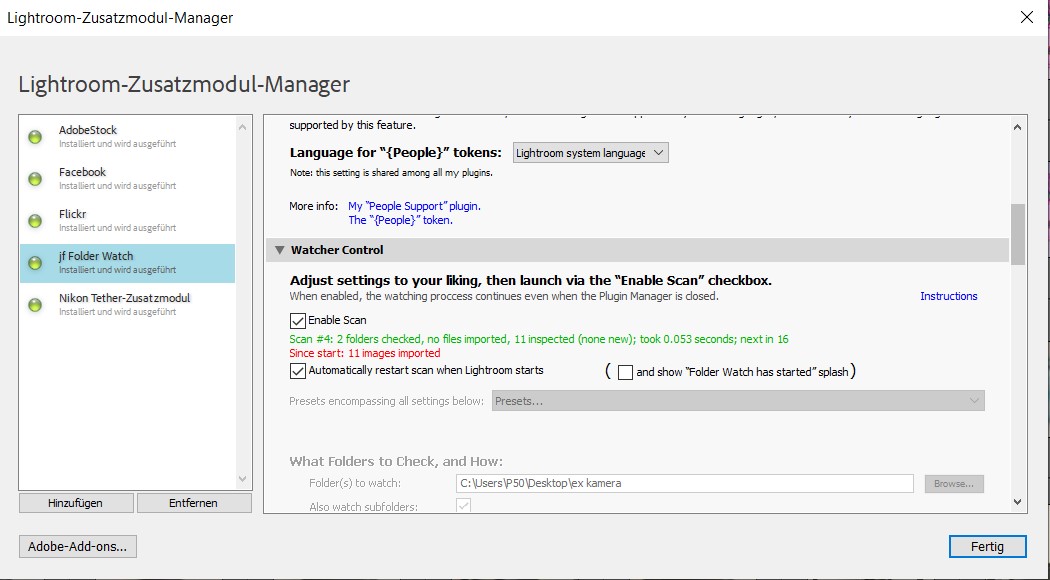The image size is (1050, 580).
Task: Toggle Automatically restart scan when Lightroom starts
Action: click(x=297, y=371)
